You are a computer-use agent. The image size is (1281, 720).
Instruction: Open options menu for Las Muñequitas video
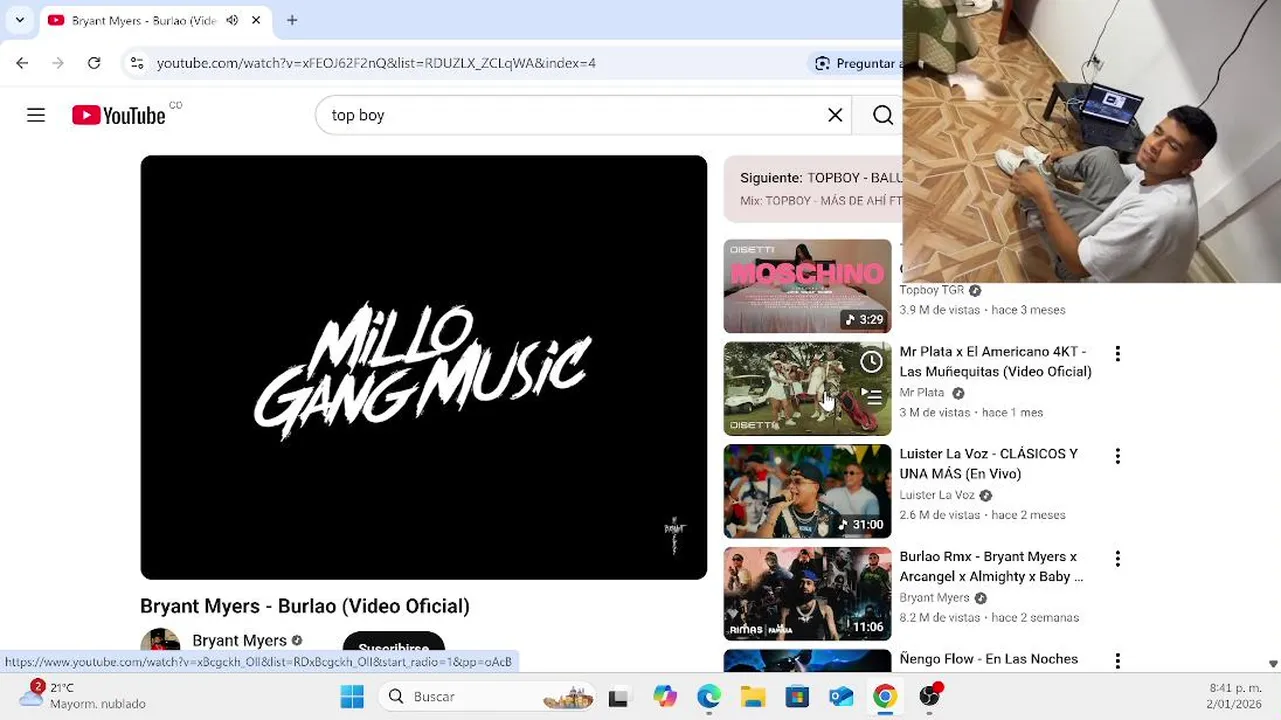pos(1118,353)
